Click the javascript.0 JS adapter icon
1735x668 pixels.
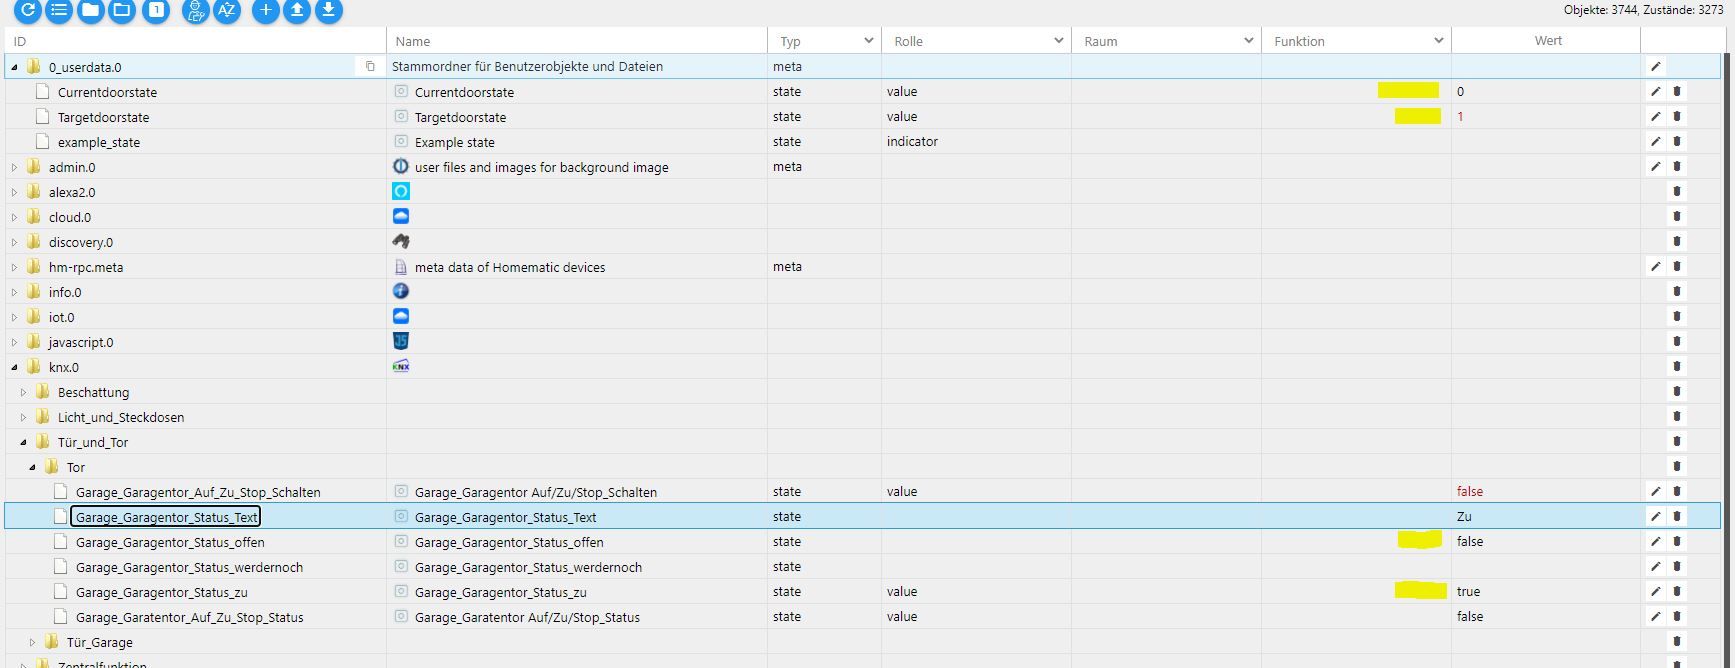pyautogui.click(x=401, y=341)
